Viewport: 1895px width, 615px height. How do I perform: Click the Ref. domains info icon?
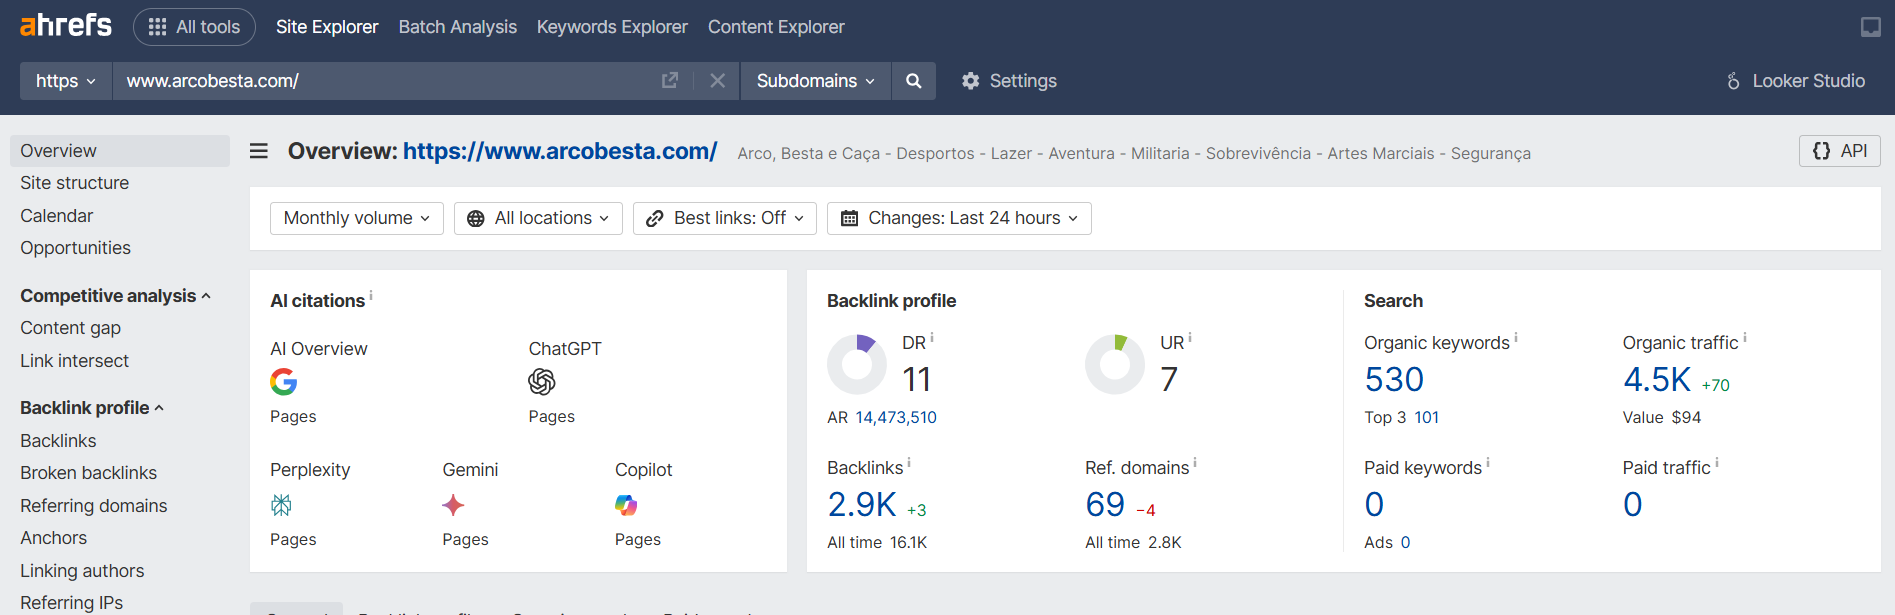(1195, 463)
